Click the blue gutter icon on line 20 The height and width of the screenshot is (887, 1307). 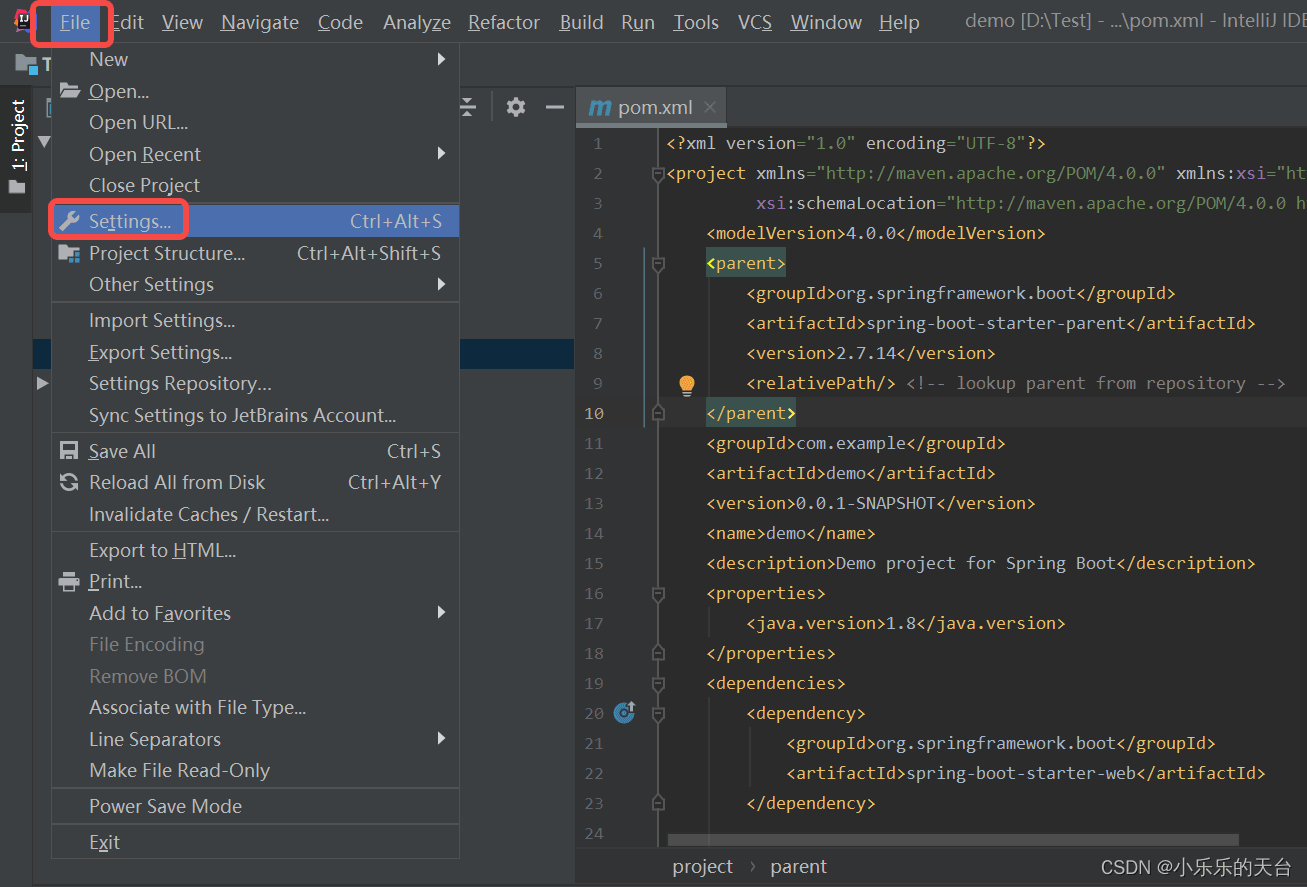(625, 712)
